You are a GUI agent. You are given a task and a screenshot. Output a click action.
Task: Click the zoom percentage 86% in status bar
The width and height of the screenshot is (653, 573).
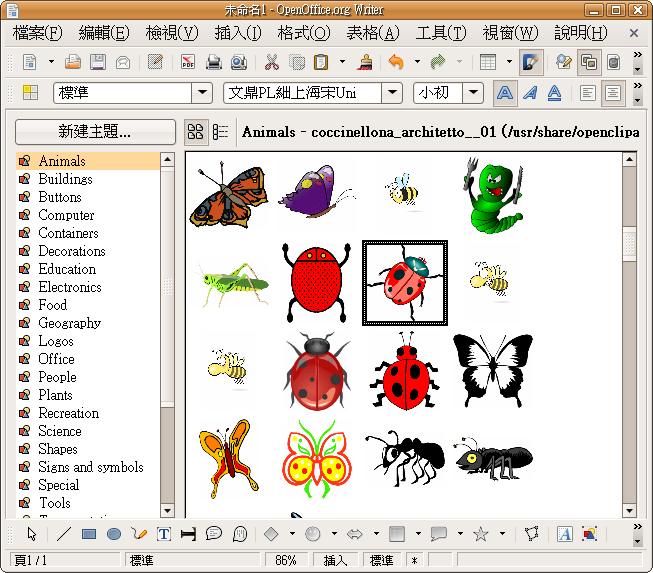point(286,561)
